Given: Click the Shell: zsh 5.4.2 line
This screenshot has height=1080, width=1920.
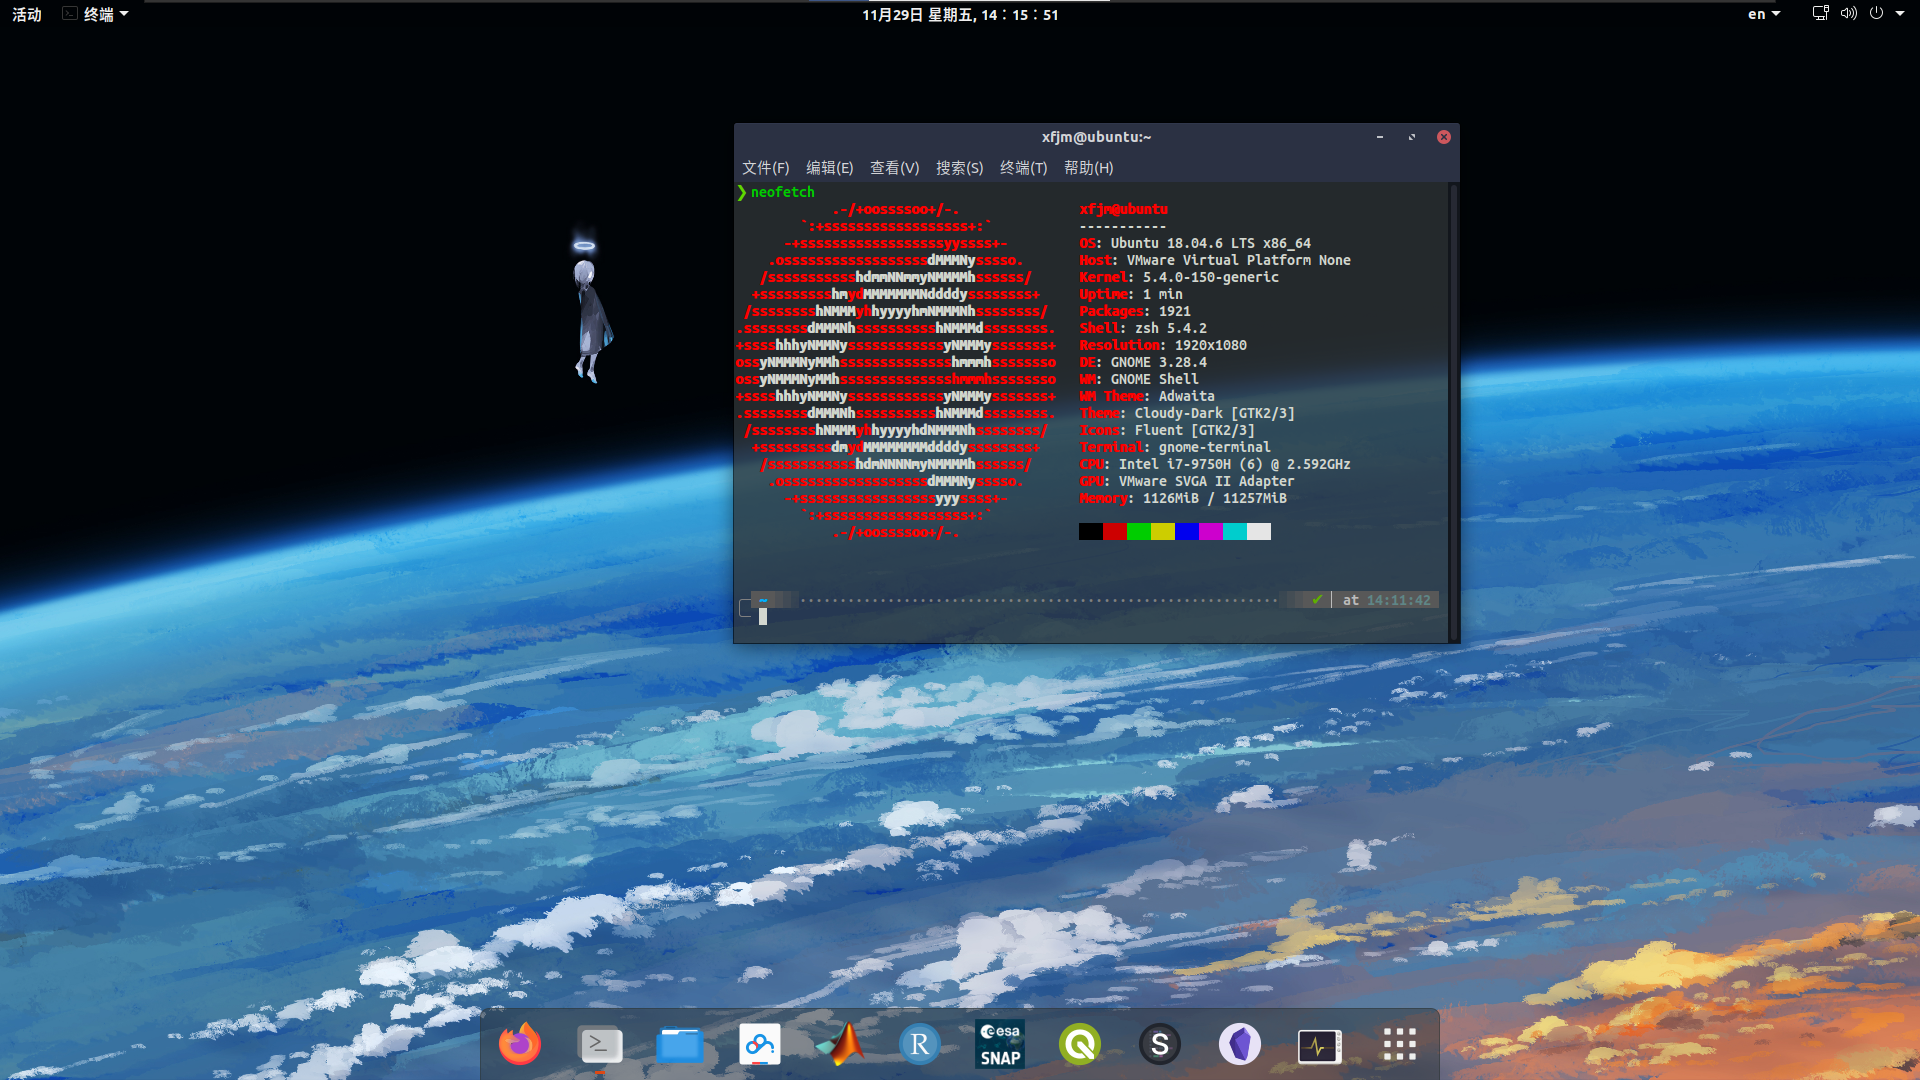Looking at the screenshot, I should tap(1143, 328).
